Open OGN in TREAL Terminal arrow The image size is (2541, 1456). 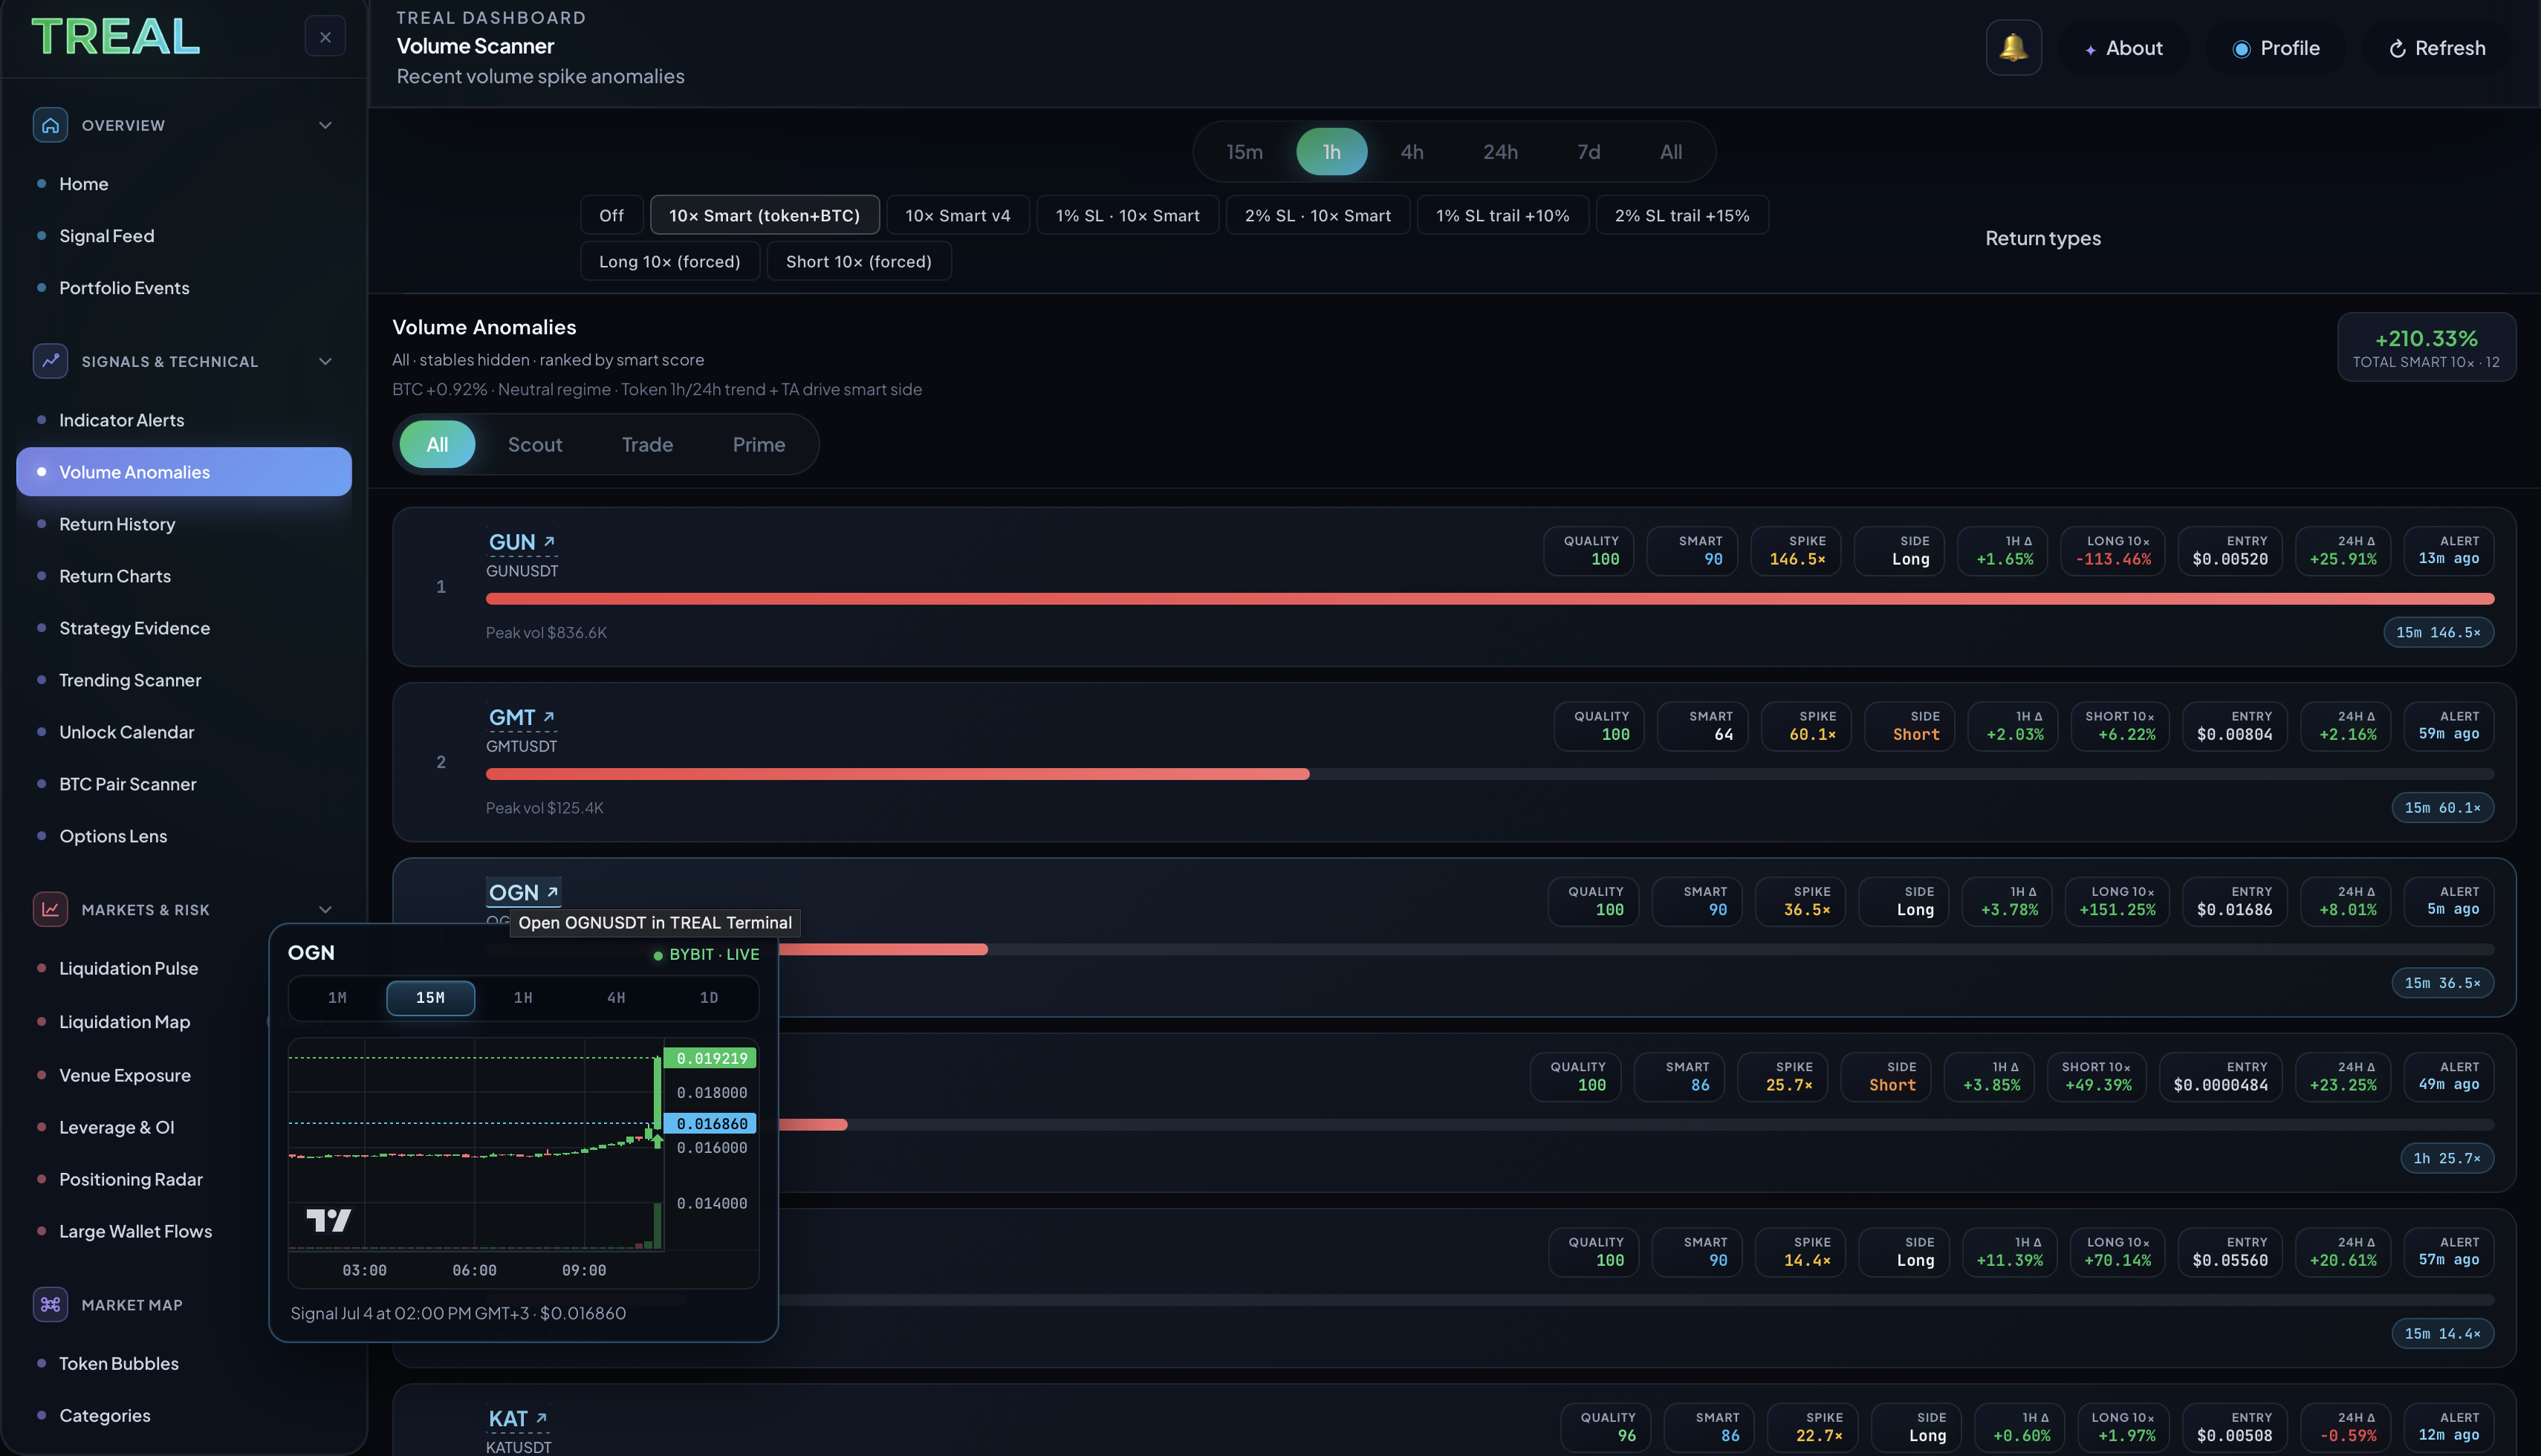coord(552,892)
